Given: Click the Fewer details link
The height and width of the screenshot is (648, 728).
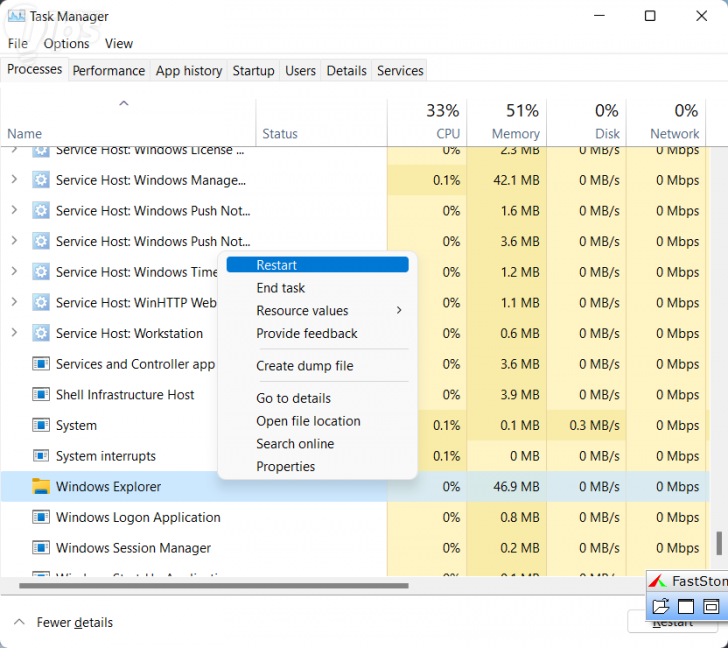Looking at the screenshot, I should pos(75,622).
